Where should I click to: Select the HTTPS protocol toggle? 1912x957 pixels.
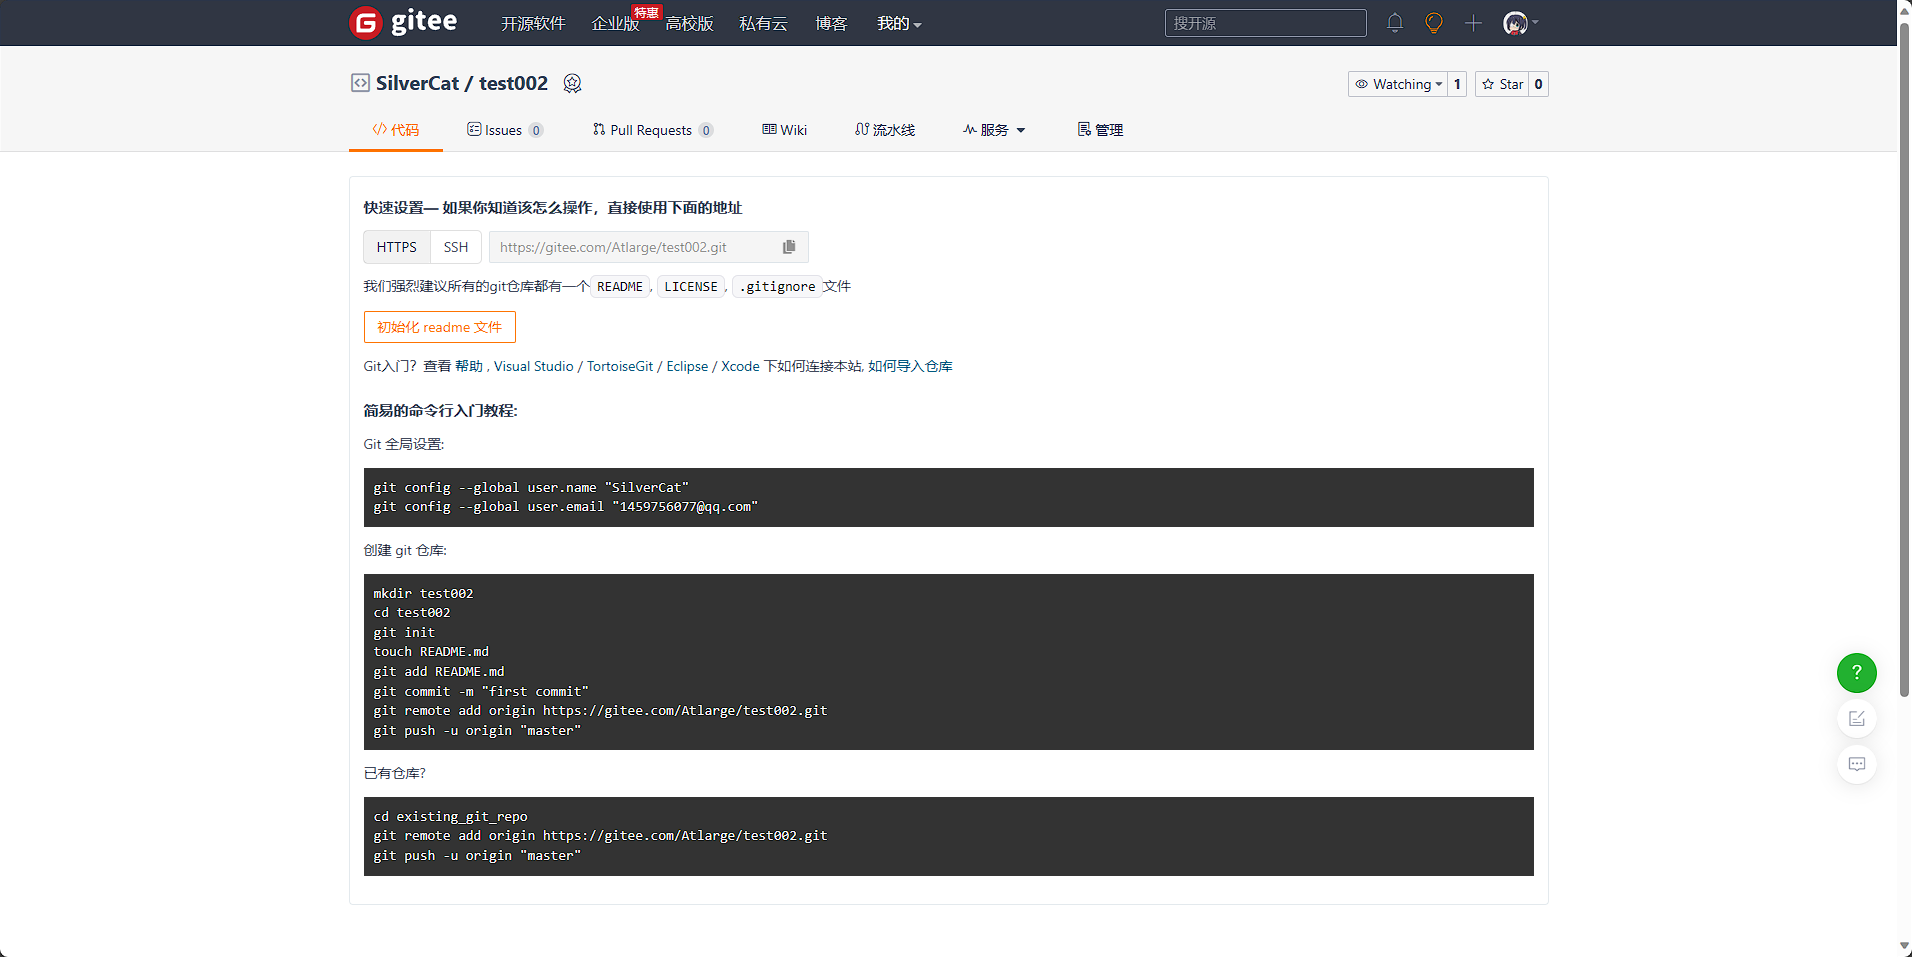click(x=397, y=247)
